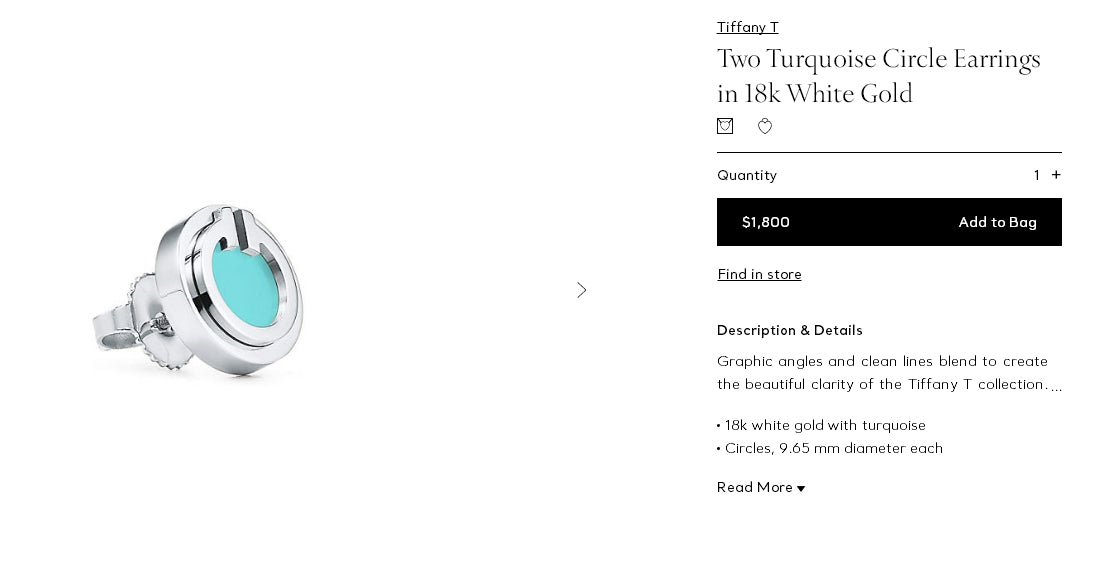Go to the Tiffany T collection link

coord(747,27)
